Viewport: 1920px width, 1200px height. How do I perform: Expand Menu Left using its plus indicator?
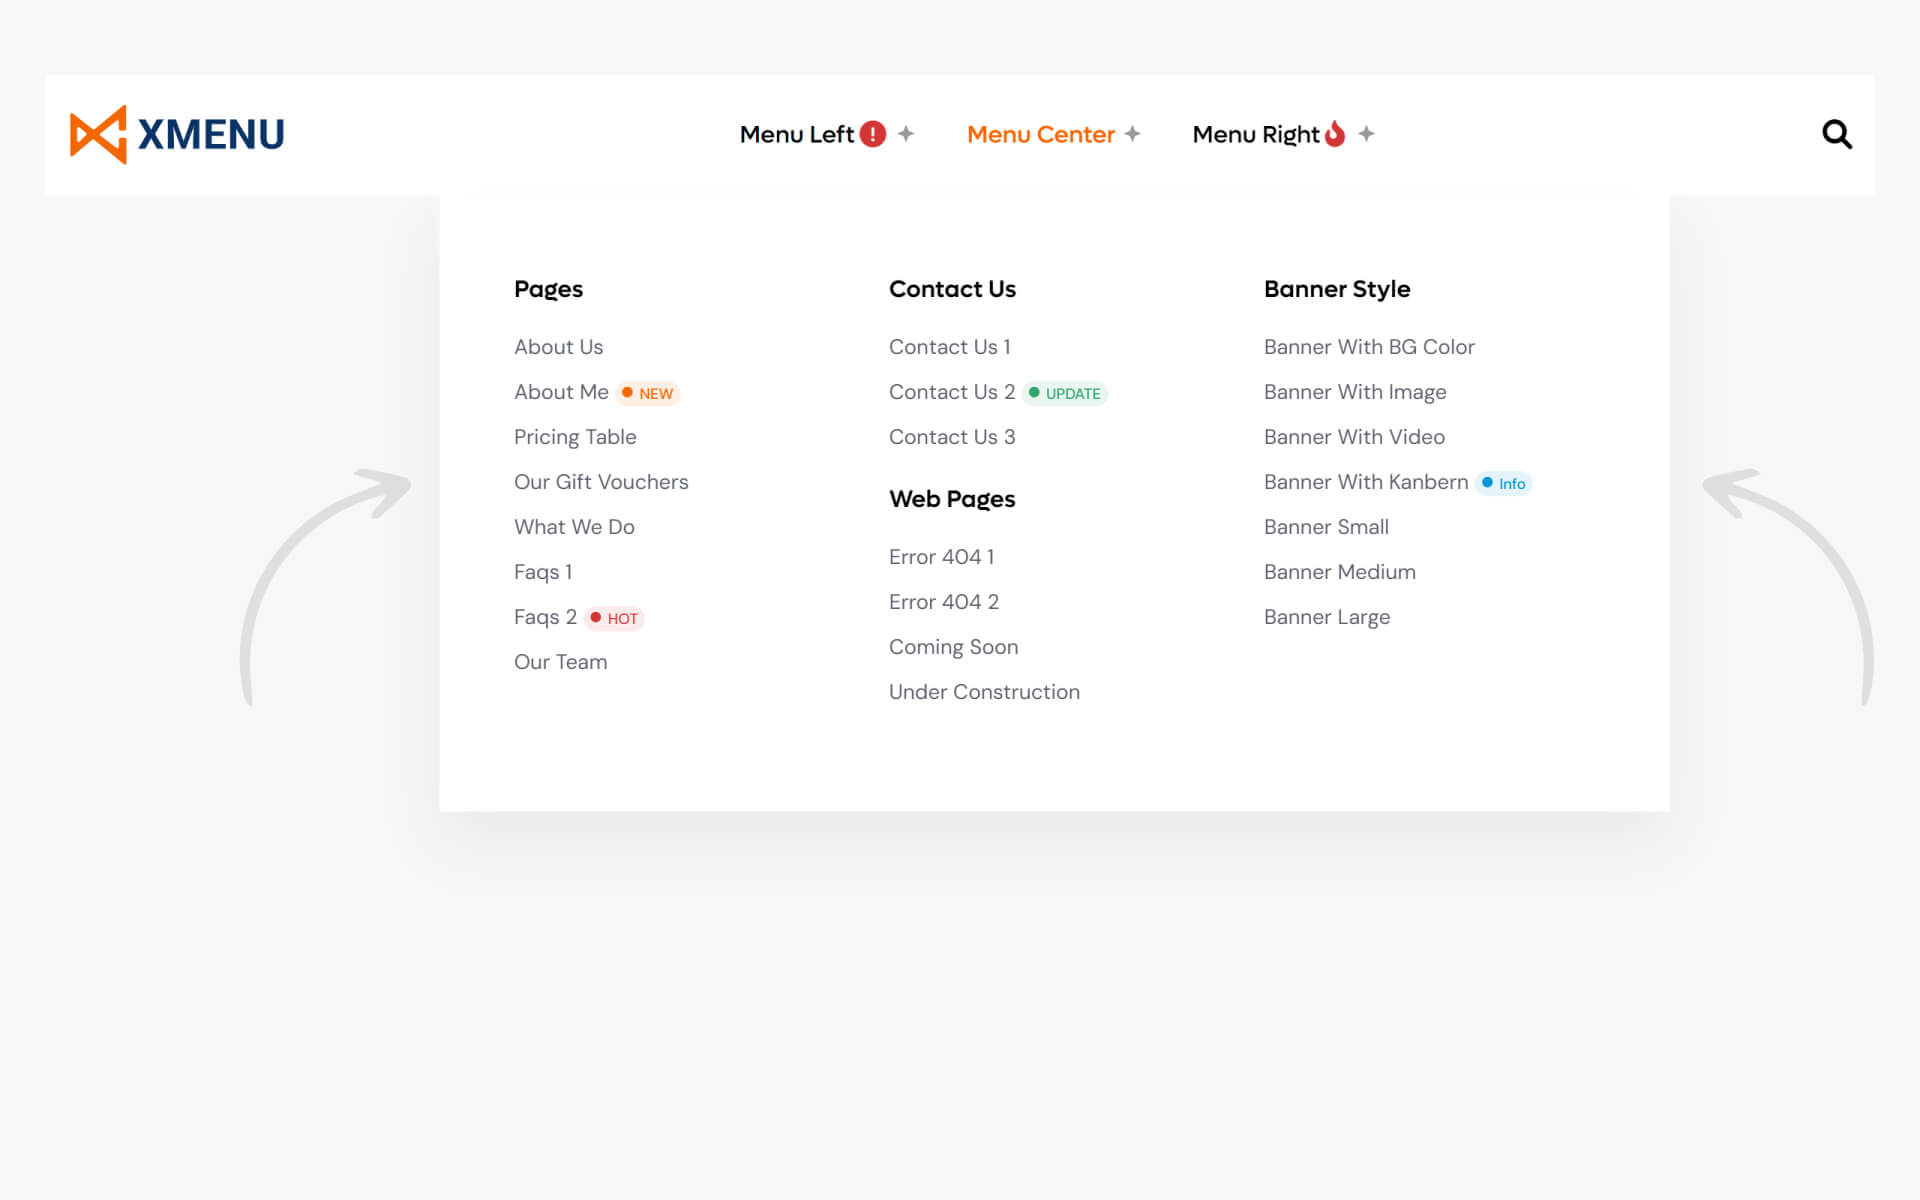pyautogui.click(x=906, y=134)
